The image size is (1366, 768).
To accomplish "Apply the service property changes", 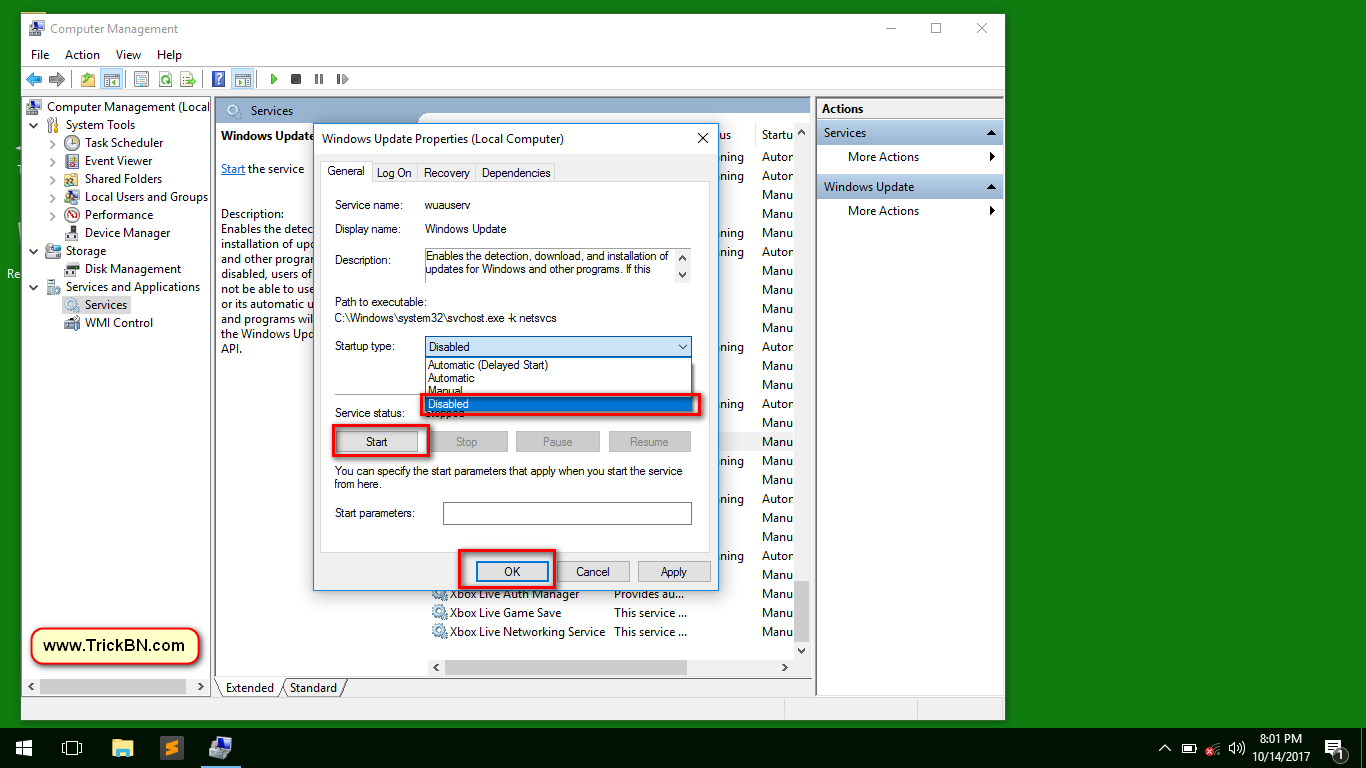I will [x=674, y=572].
